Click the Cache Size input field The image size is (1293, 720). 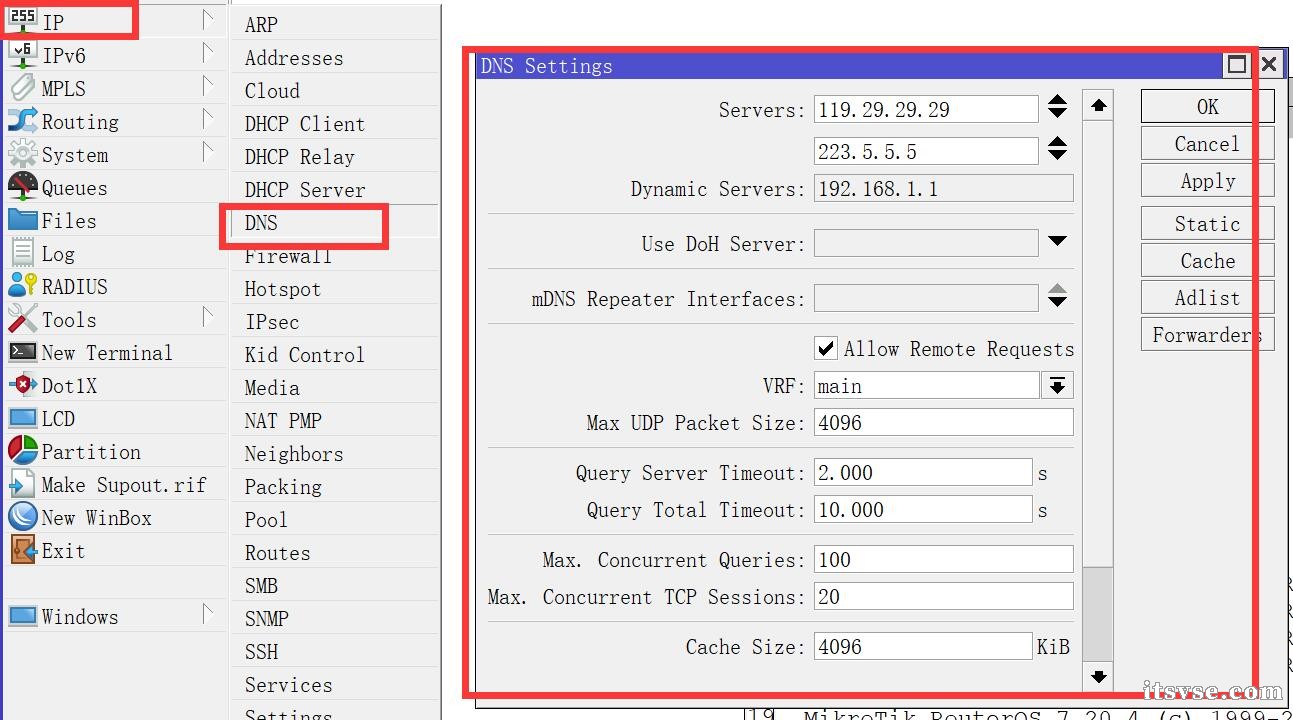click(x=922, y=646)
